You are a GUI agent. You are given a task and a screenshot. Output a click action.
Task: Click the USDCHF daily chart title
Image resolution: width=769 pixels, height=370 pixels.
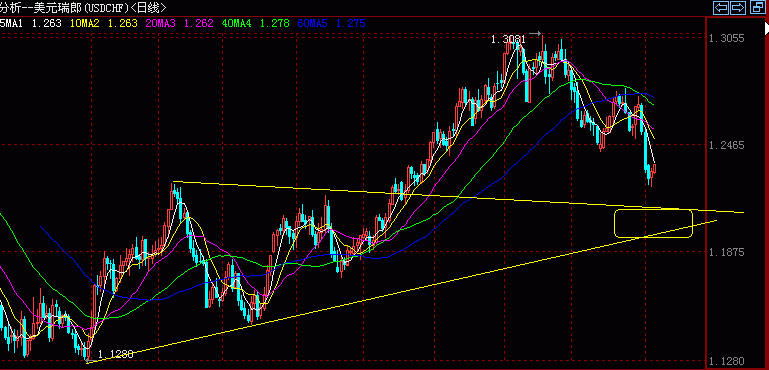click(x=83, y=7)
